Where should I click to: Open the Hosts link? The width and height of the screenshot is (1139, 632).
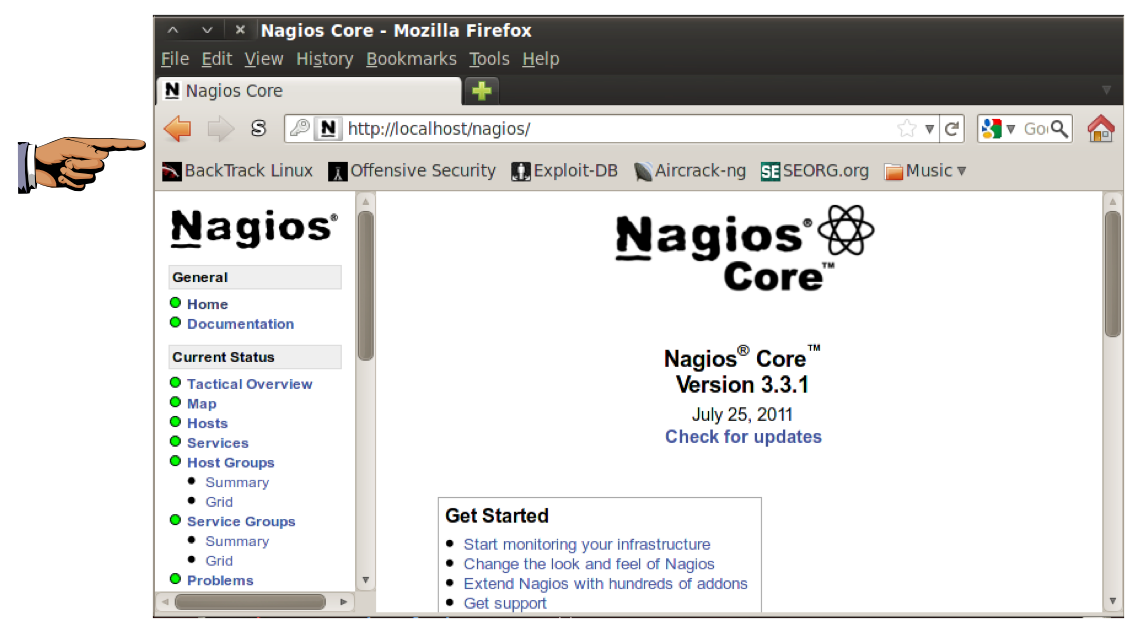pyautogui.click(x=207, y=424)
